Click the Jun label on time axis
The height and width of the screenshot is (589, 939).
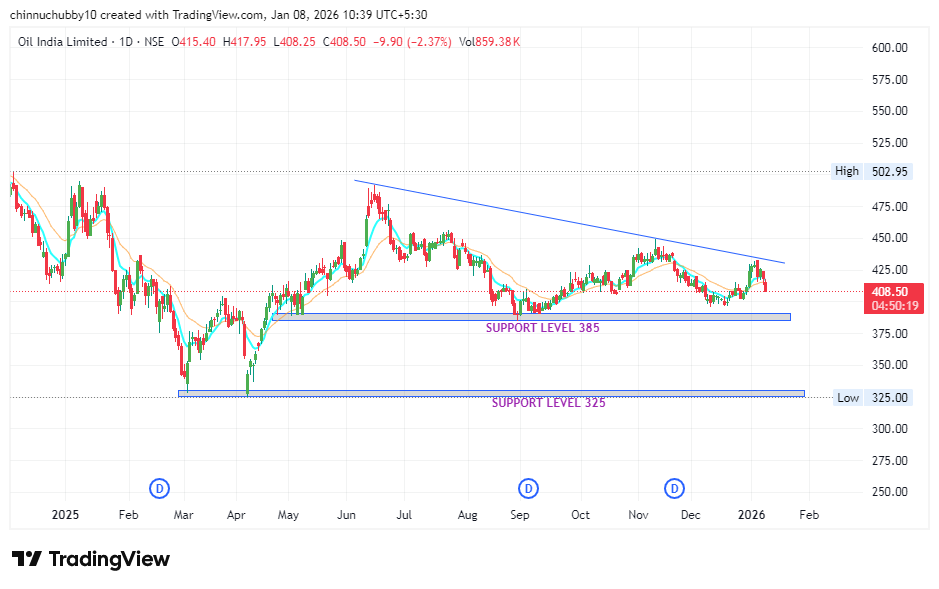click(346, 515)
